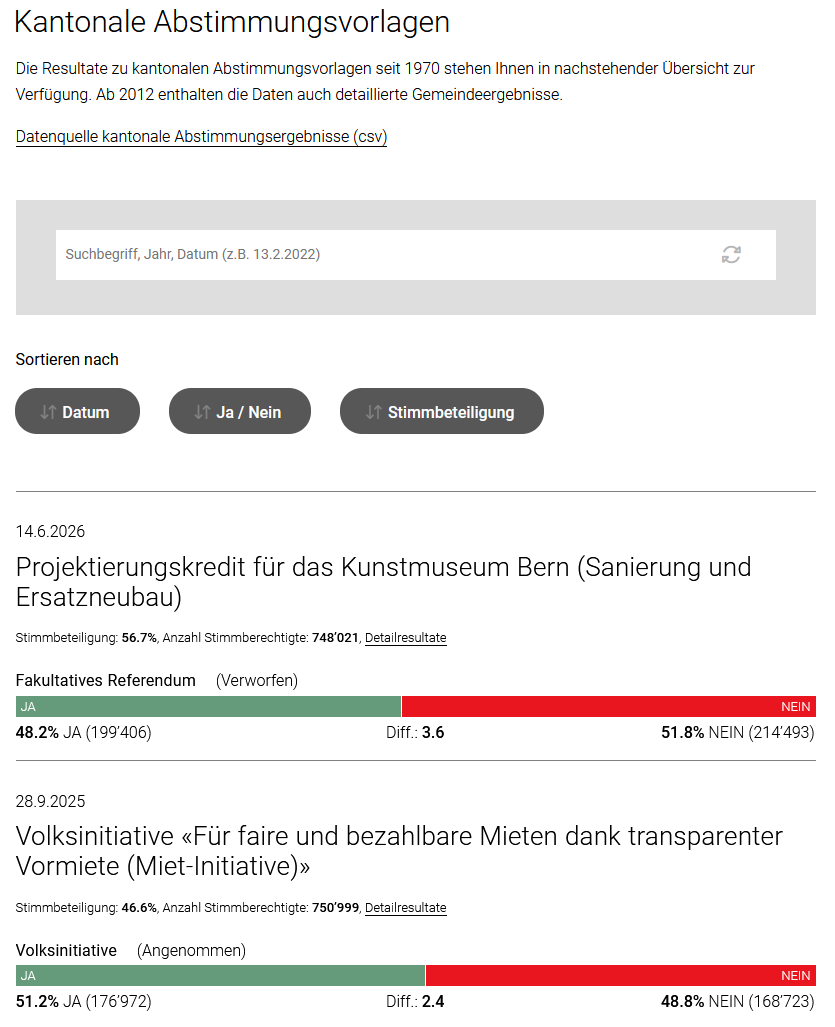Image resolution: width=835 pixels, height=1027 pixels.
Task: Click the date 28.9.2025 entry
Action: click(50, 801)
